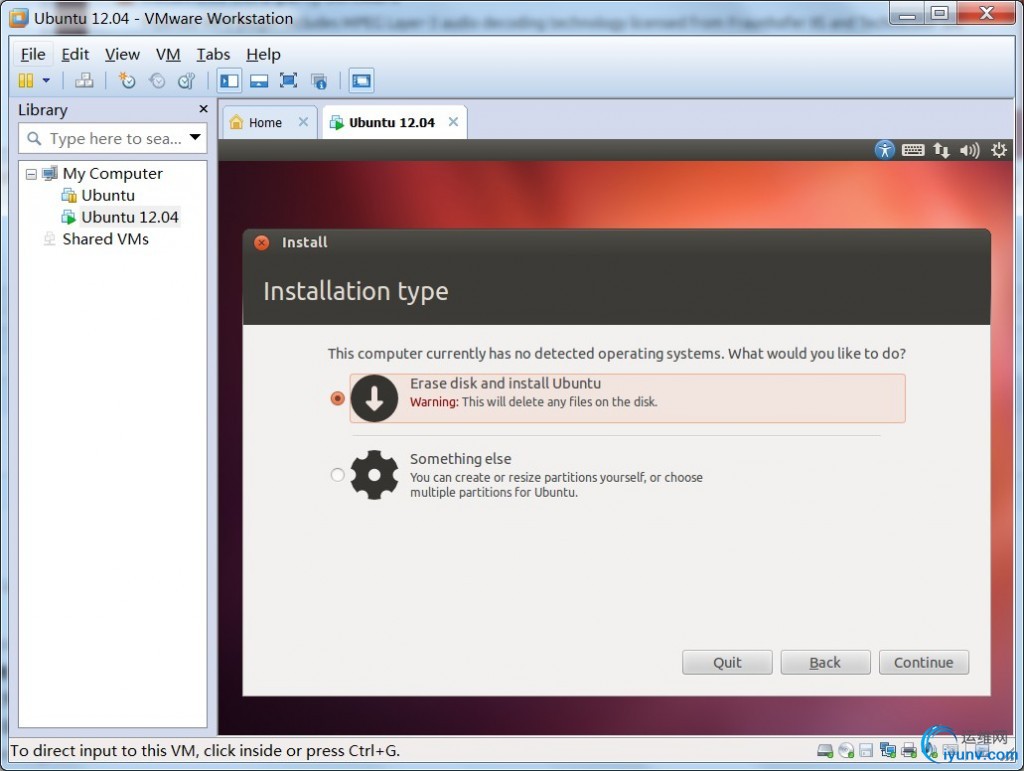This screenshot has height=771, width=1024.
Task: Select Erase disk and install Ubuntu radio
Action: [x=337, y=398]
